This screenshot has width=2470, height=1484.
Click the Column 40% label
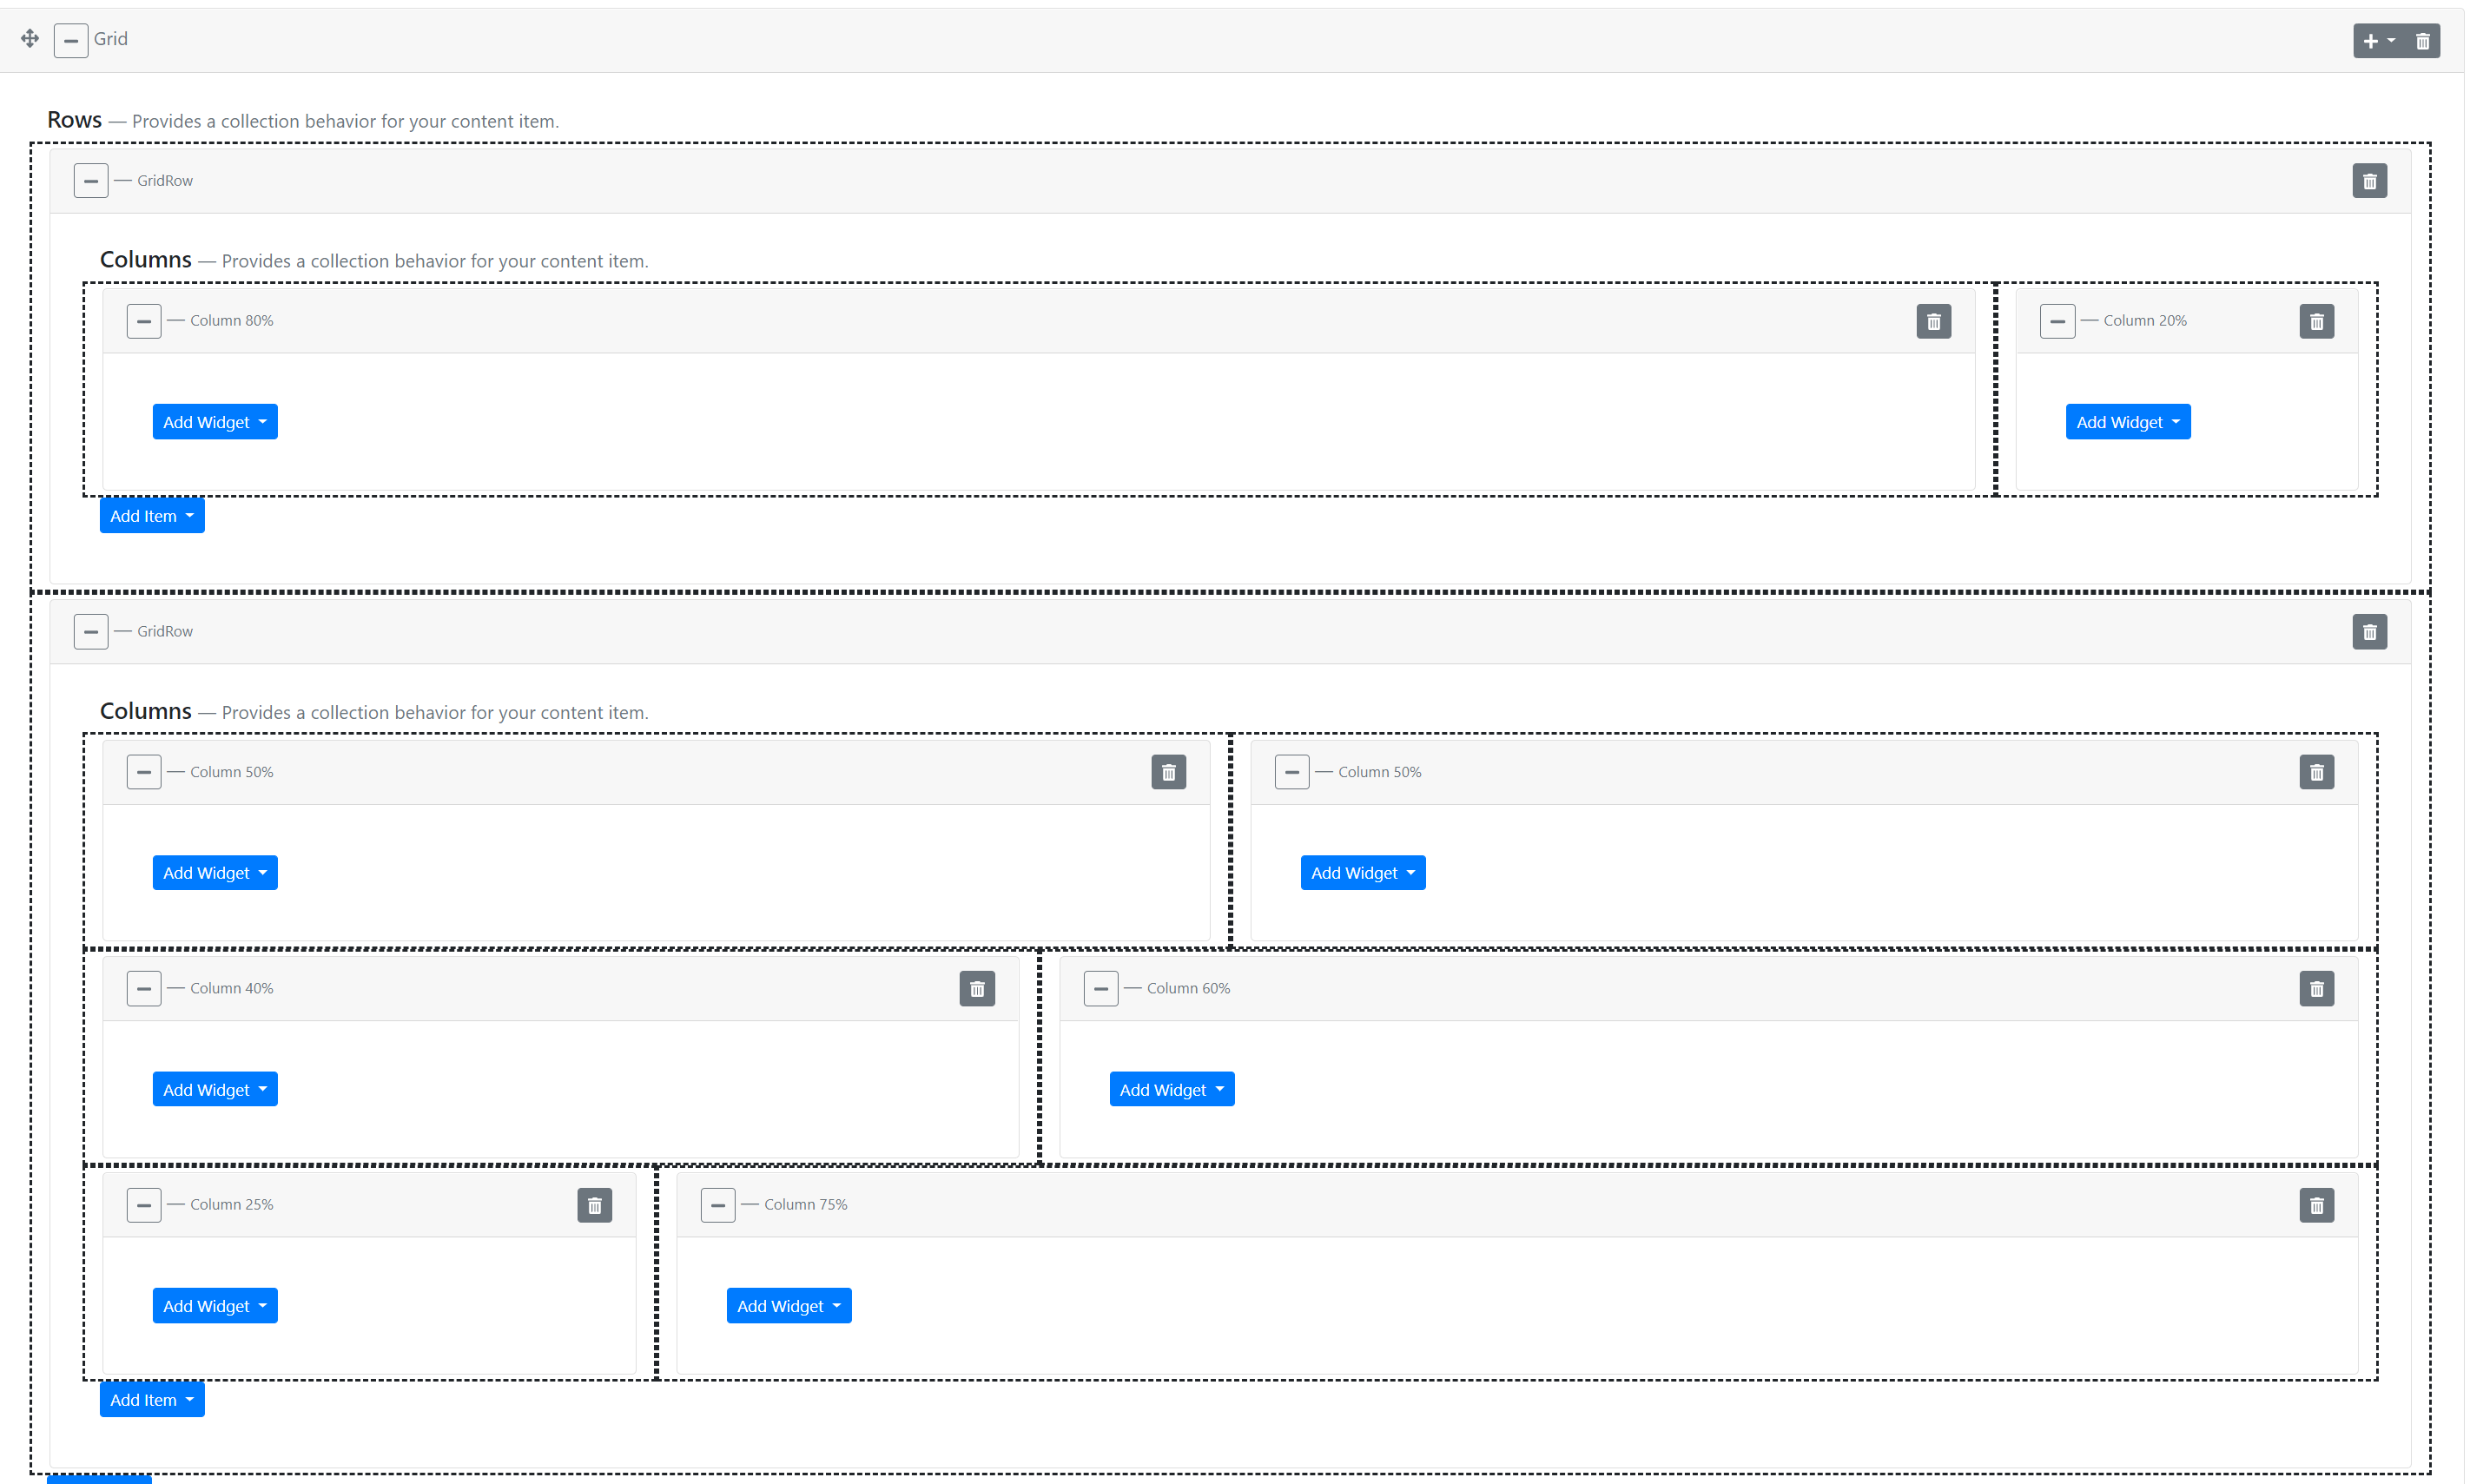(x=232, y=989)
